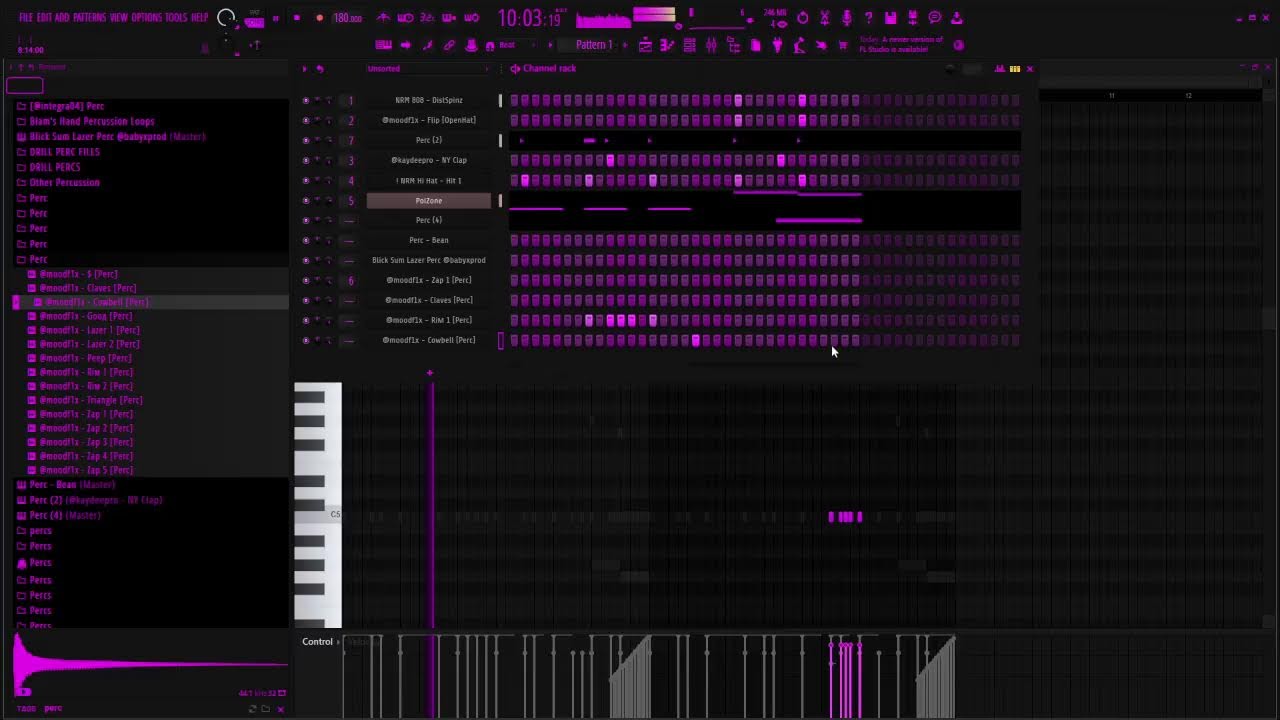This screenshot has height=720, width=1280.
Task: Click the desk lamp icon in toolbar
Action: pos(799,45)
